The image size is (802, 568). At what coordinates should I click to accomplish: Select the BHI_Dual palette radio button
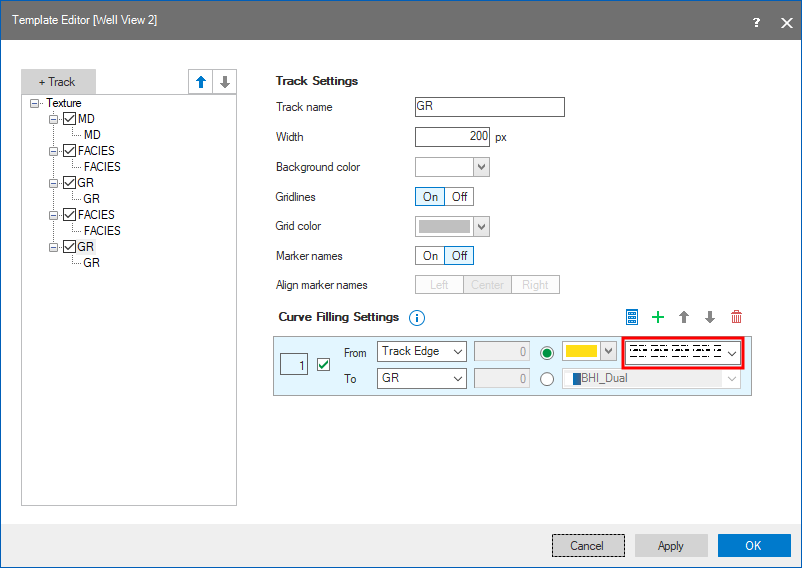pos(547,379)
